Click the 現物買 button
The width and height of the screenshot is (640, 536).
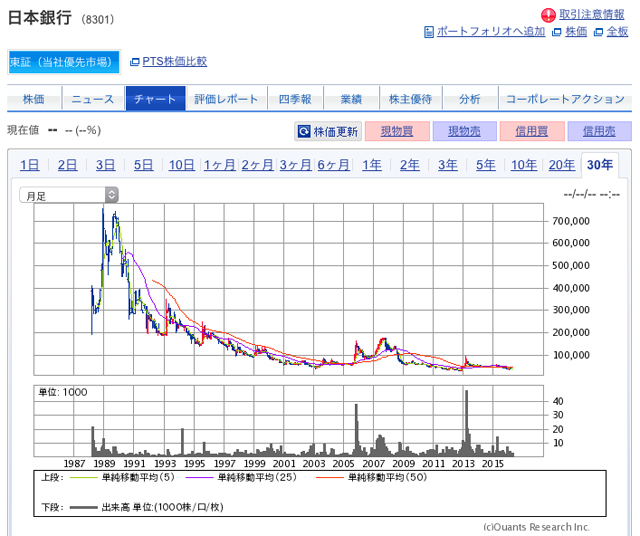pos(397,131)
